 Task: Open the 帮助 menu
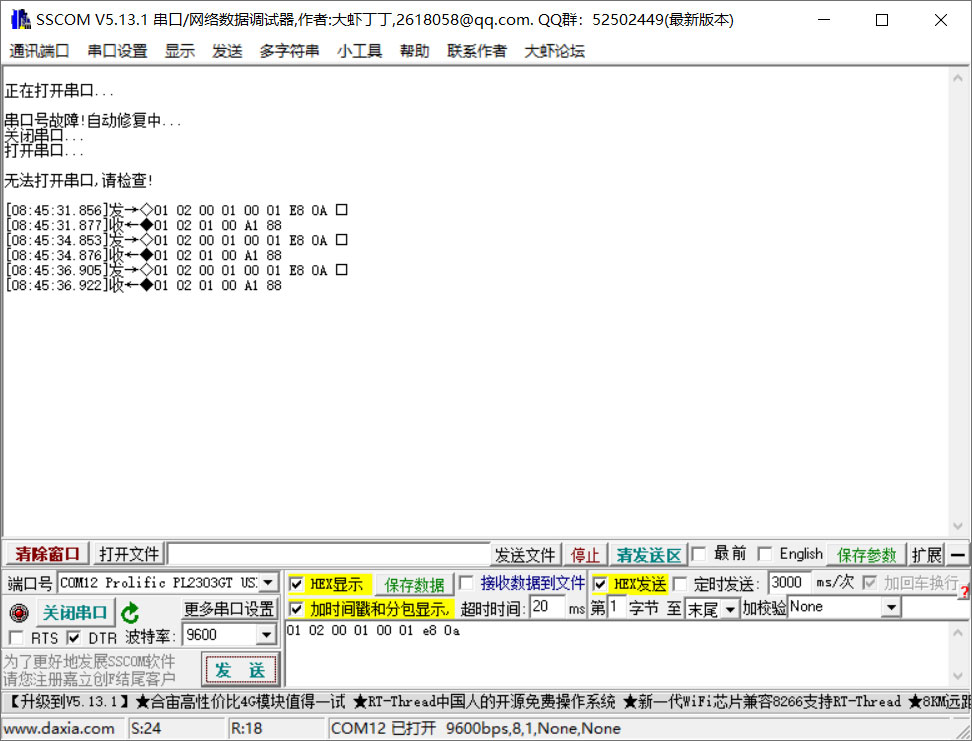pyautogui.click(x=414, y=51)
